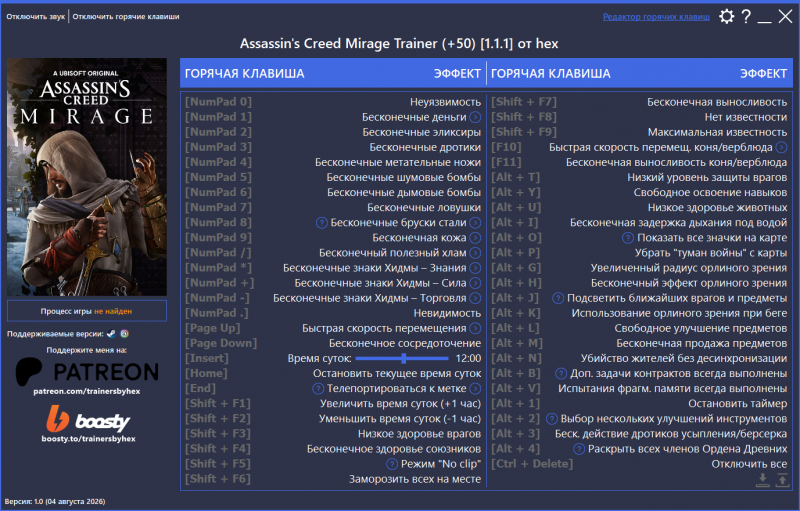
Task: Click the [F11] hotkey label
Action: point(506,162)
